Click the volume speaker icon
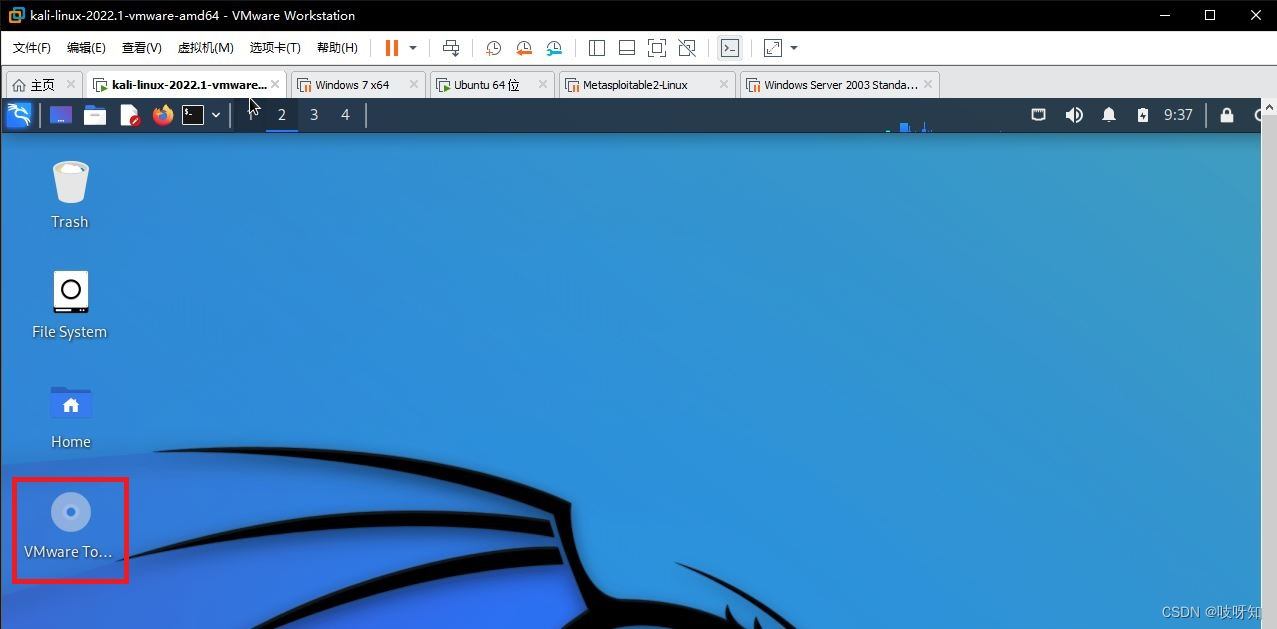Image resolution: width=1277 pixels, height=629 pixels. 1074,115
